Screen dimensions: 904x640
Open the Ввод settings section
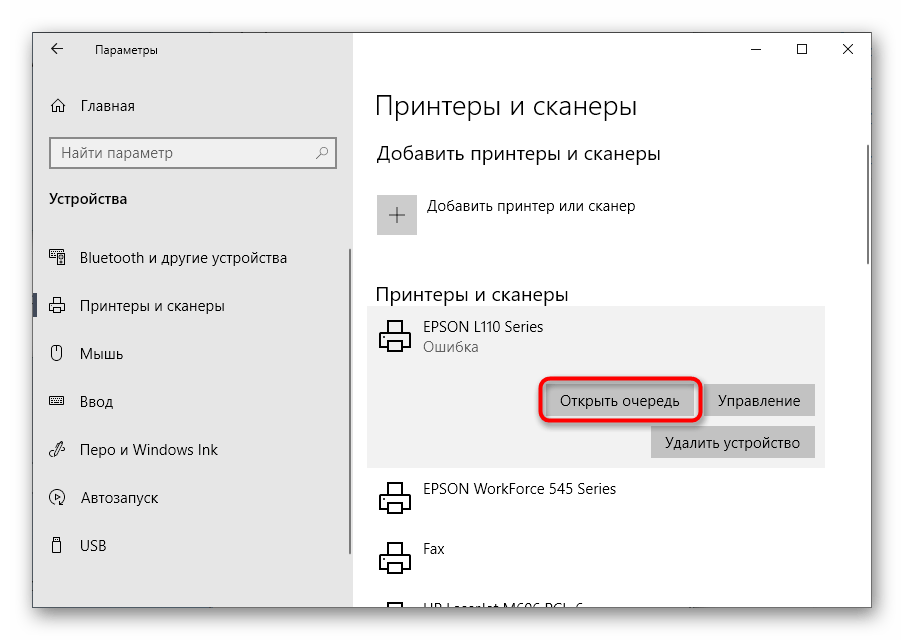tap(97, 402)
